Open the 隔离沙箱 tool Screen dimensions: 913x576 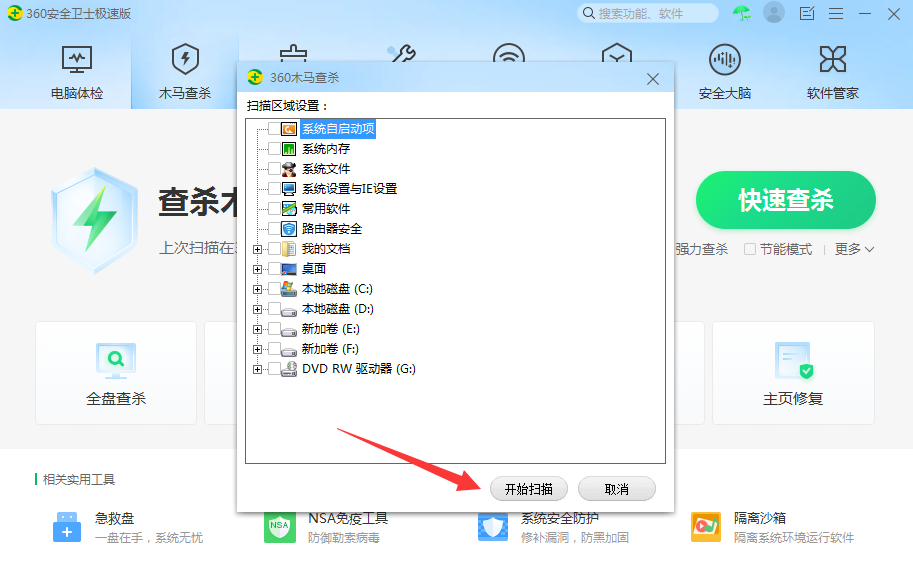773,527
